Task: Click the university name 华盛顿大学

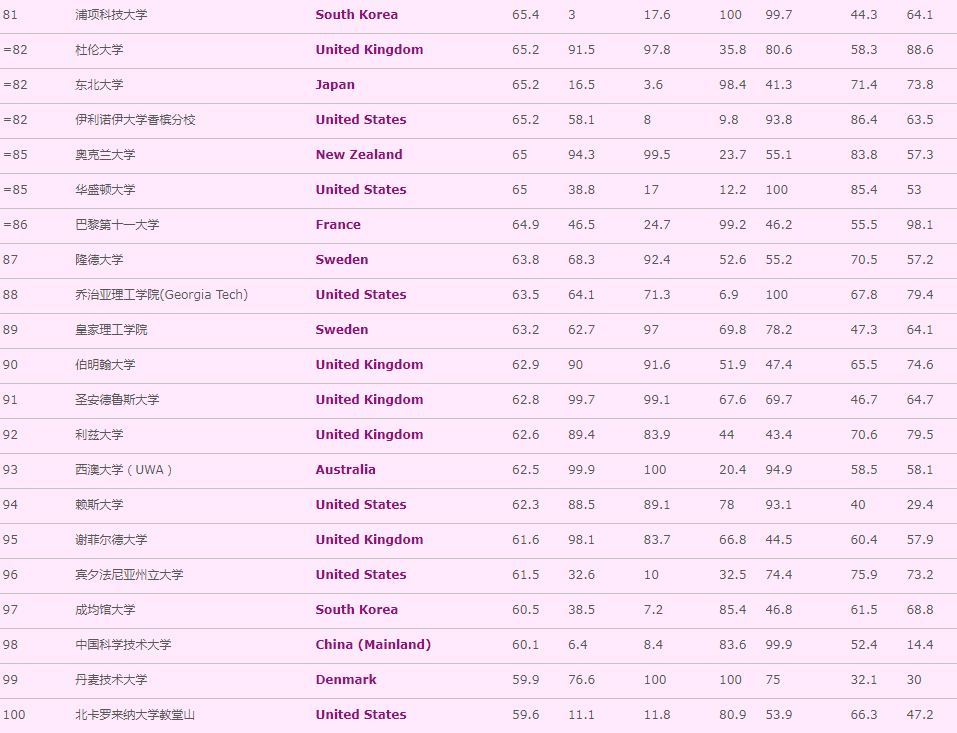Action: coord(105,190)
